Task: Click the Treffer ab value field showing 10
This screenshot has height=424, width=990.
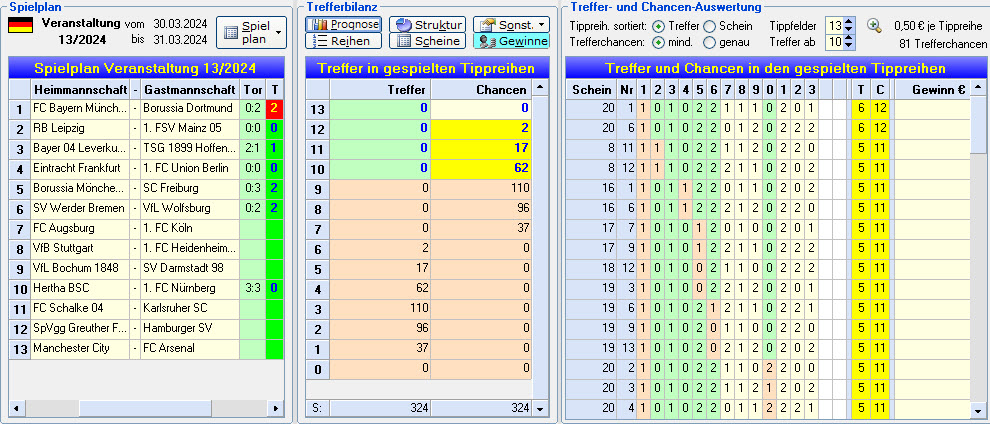Action: [835, 42]
